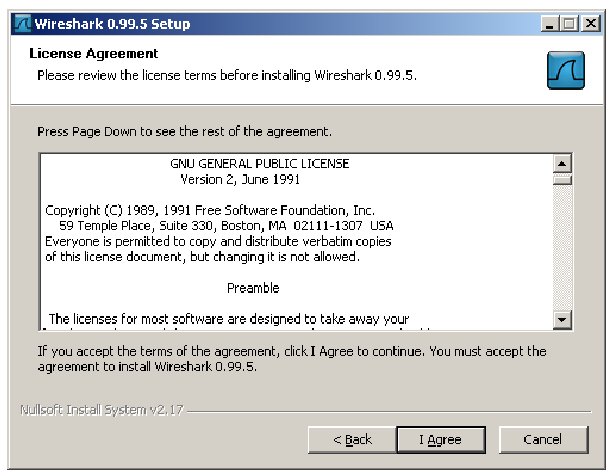The height and width of the screenshot is (476, 614).
Task: Close the setup window
Action: (x=591, y=23)
